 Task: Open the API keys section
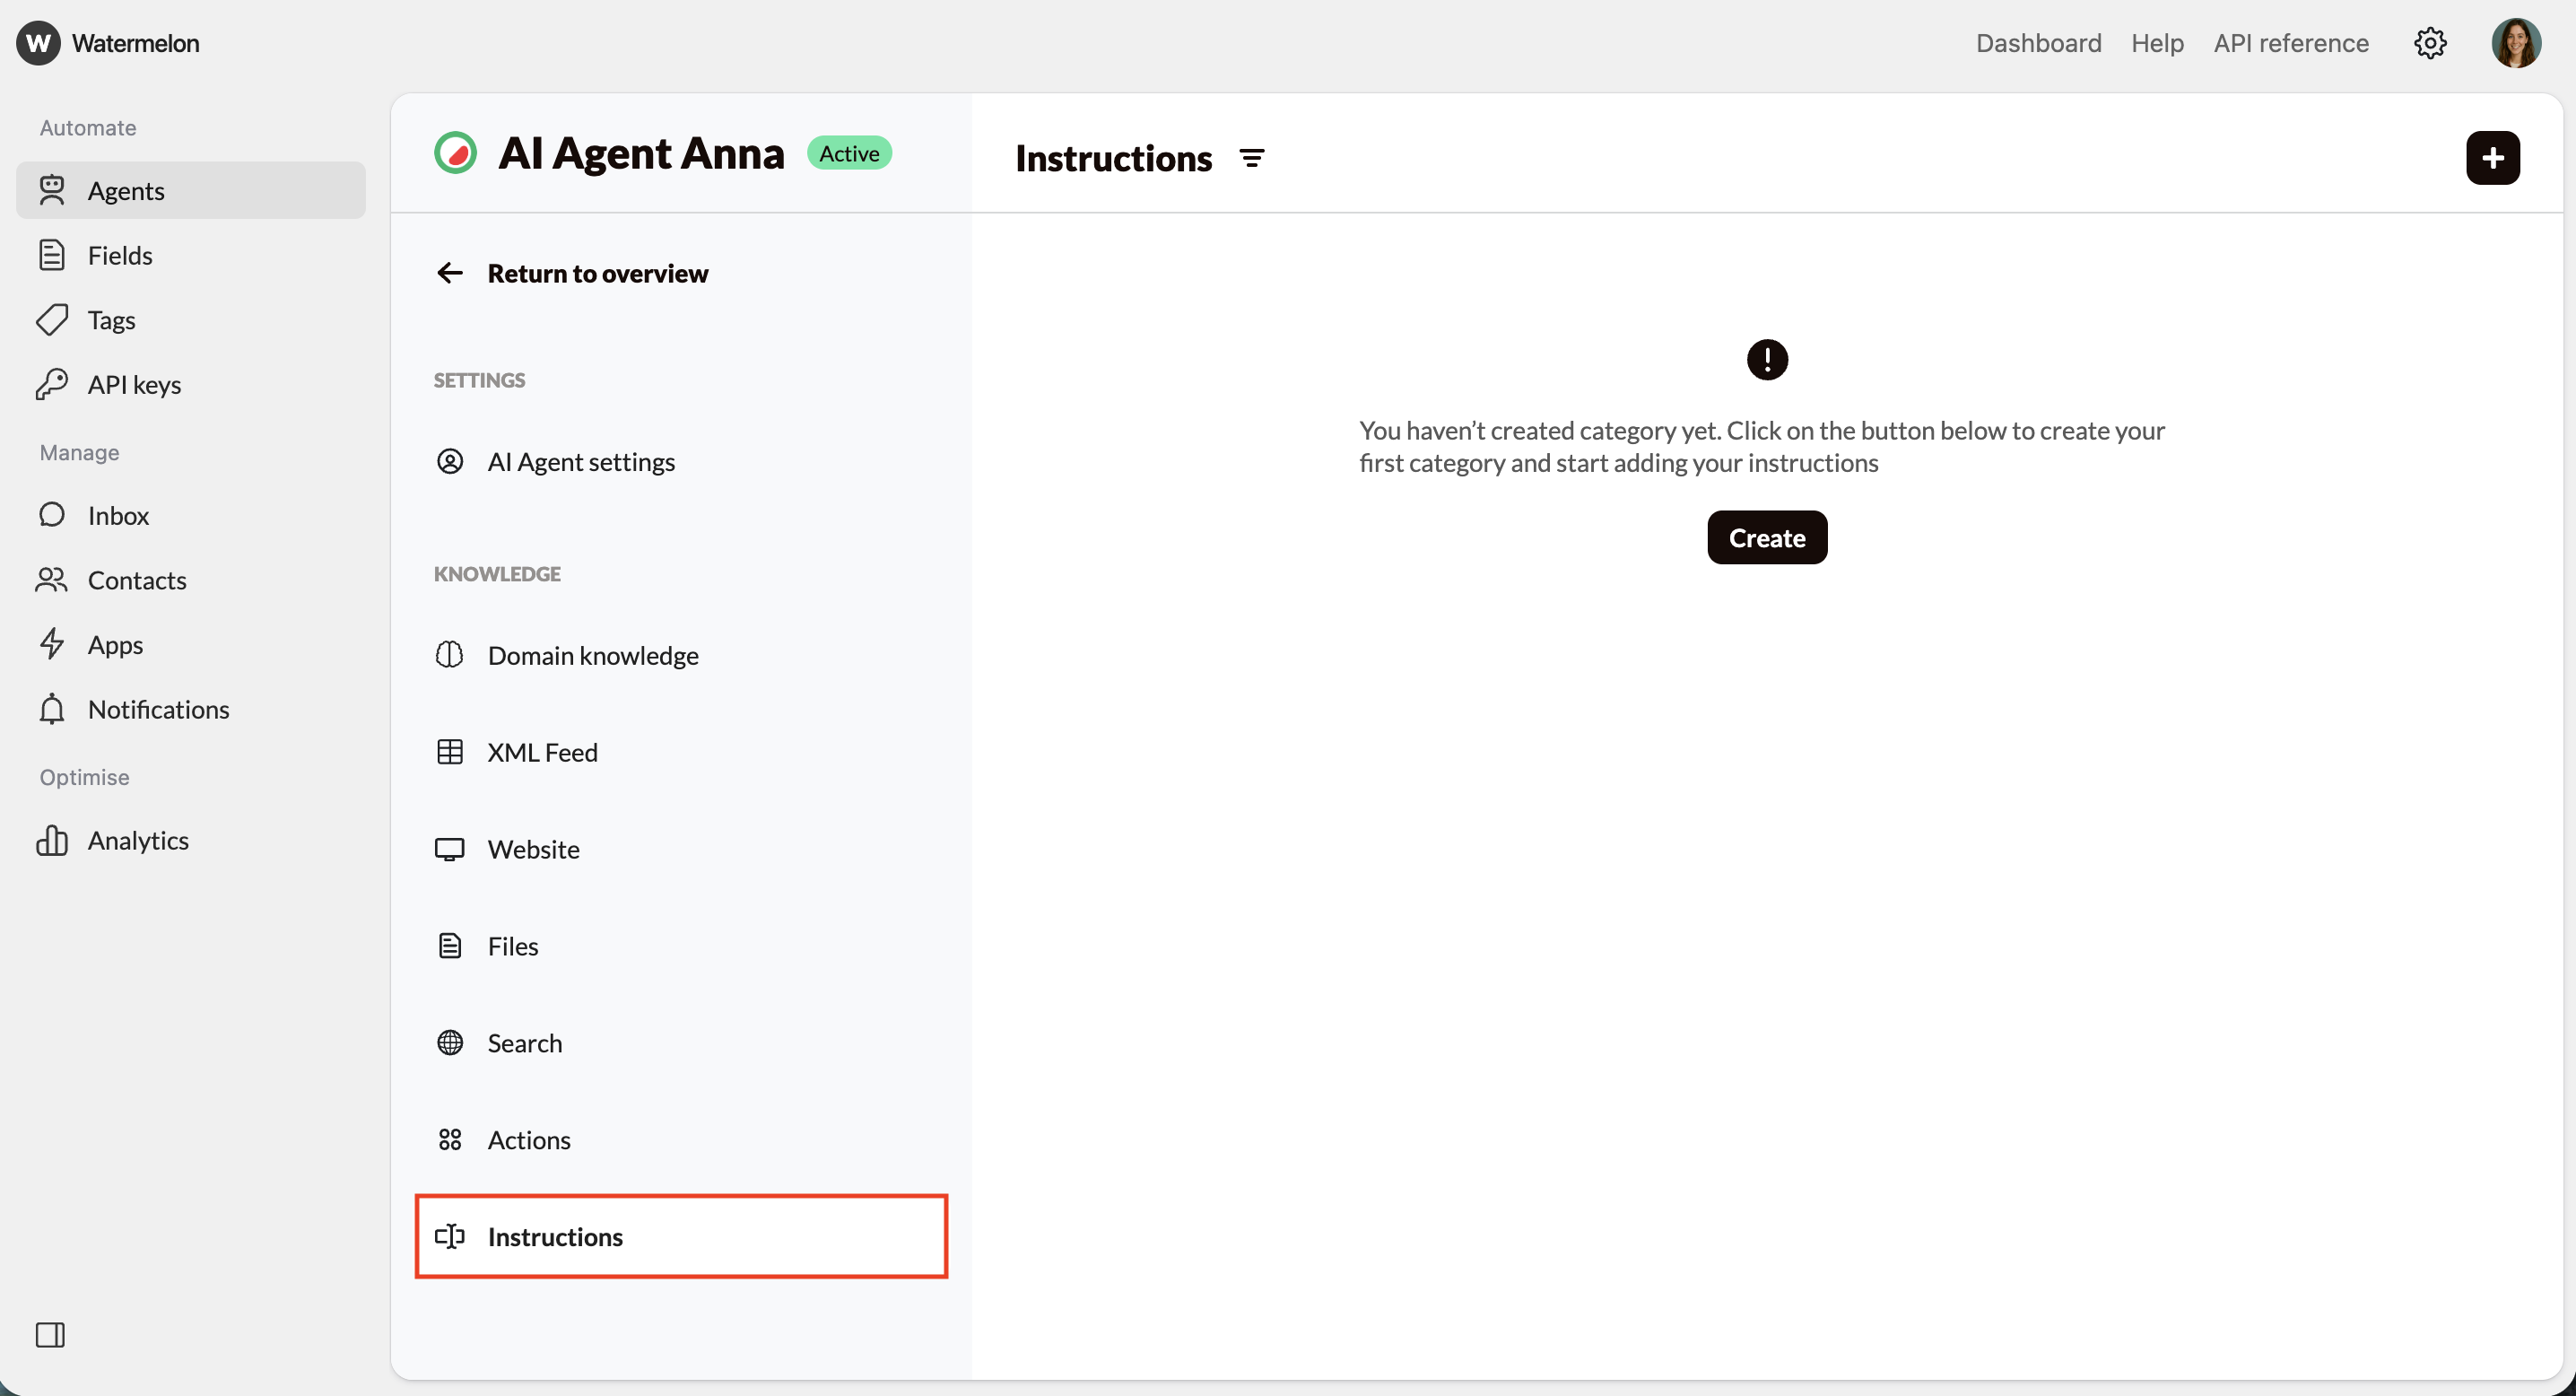(132, 384)
